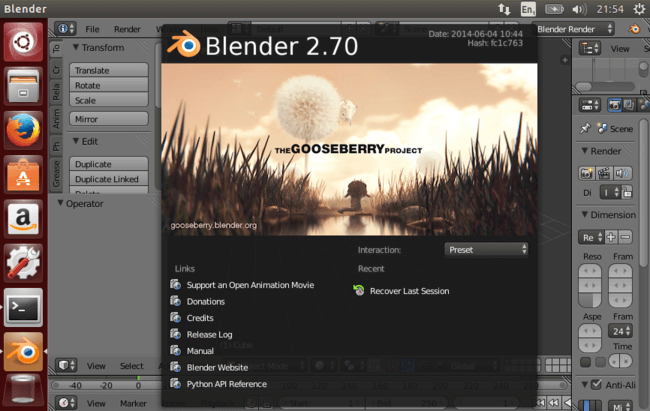The width and height of the screenshot is (650, 411).
Task: Click the pin icon next to Scene
Action: click(x=585, y=129)
